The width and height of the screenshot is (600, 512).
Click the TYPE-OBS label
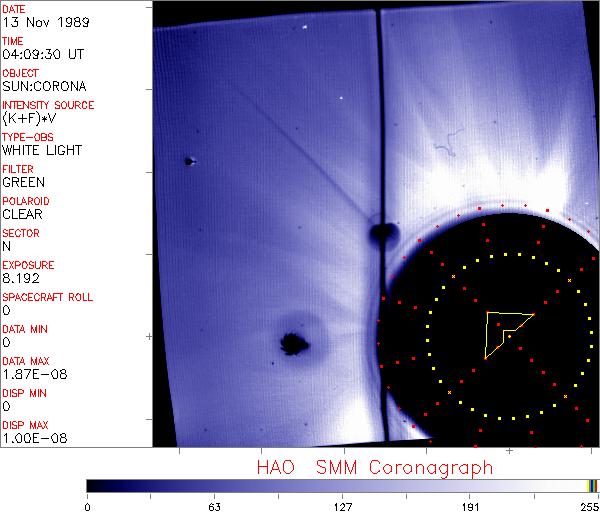pyautogui.click(x=28, y=137)
